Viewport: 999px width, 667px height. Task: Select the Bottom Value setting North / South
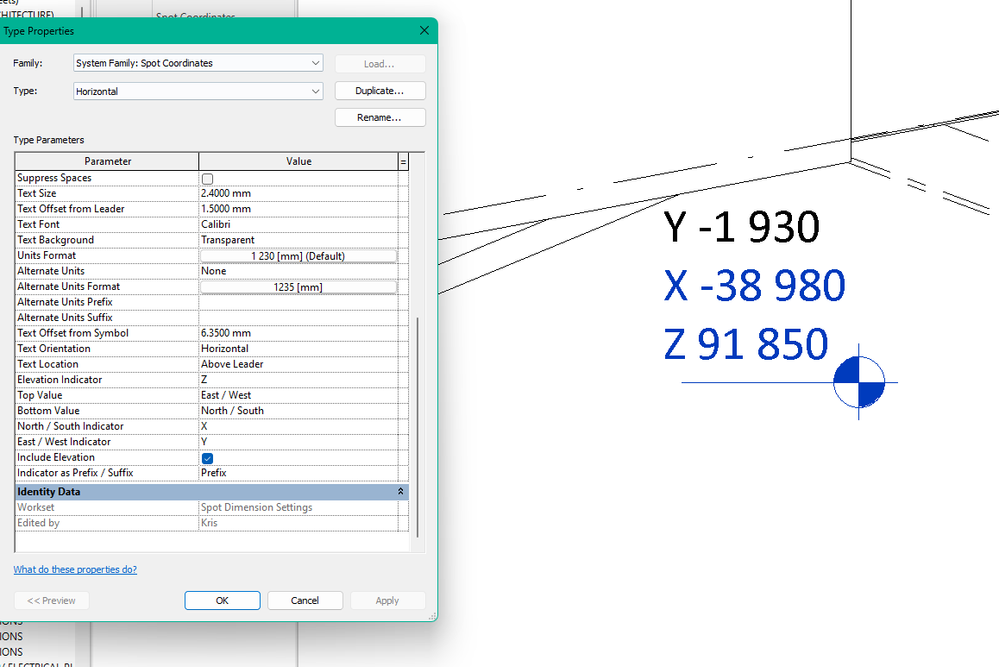point(298,410)
